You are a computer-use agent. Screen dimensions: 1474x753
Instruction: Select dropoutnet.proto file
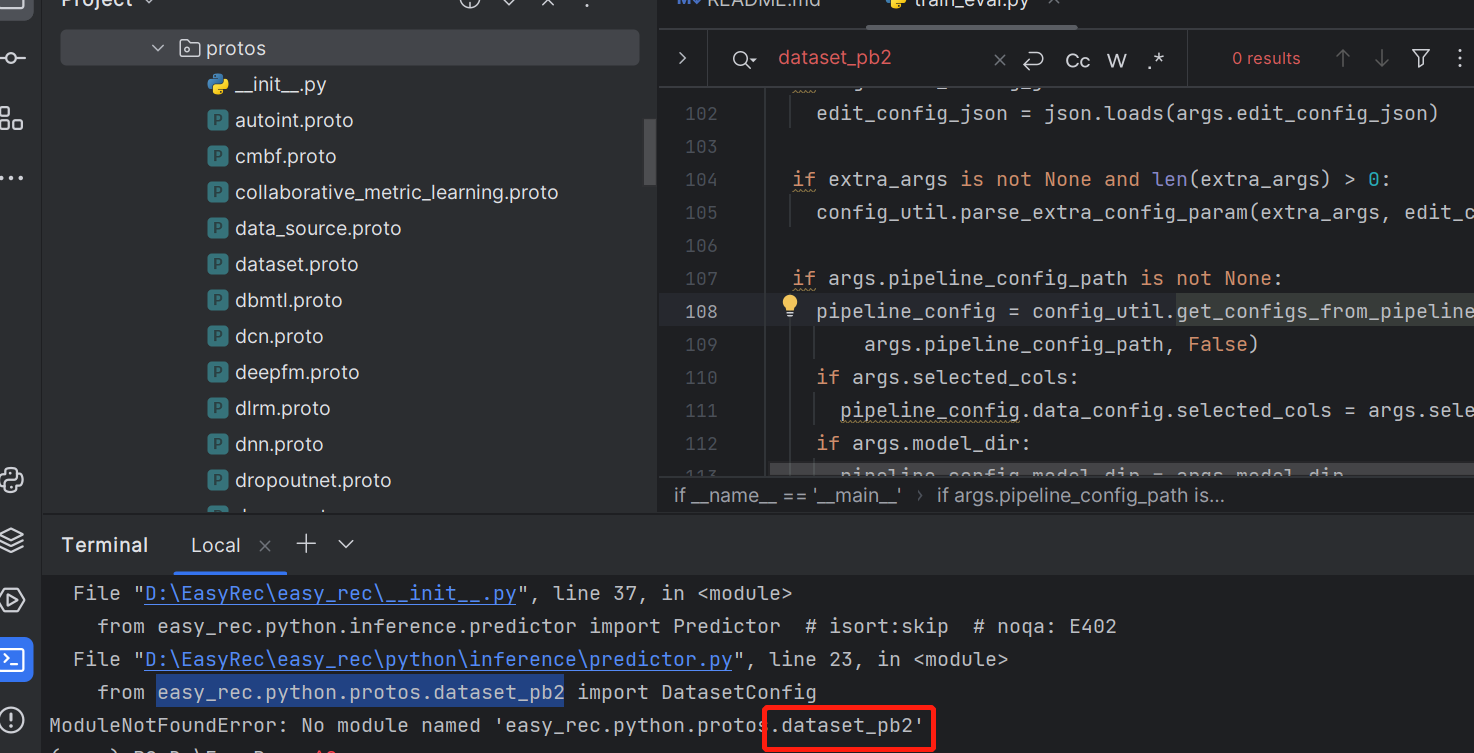pos(313,480)
